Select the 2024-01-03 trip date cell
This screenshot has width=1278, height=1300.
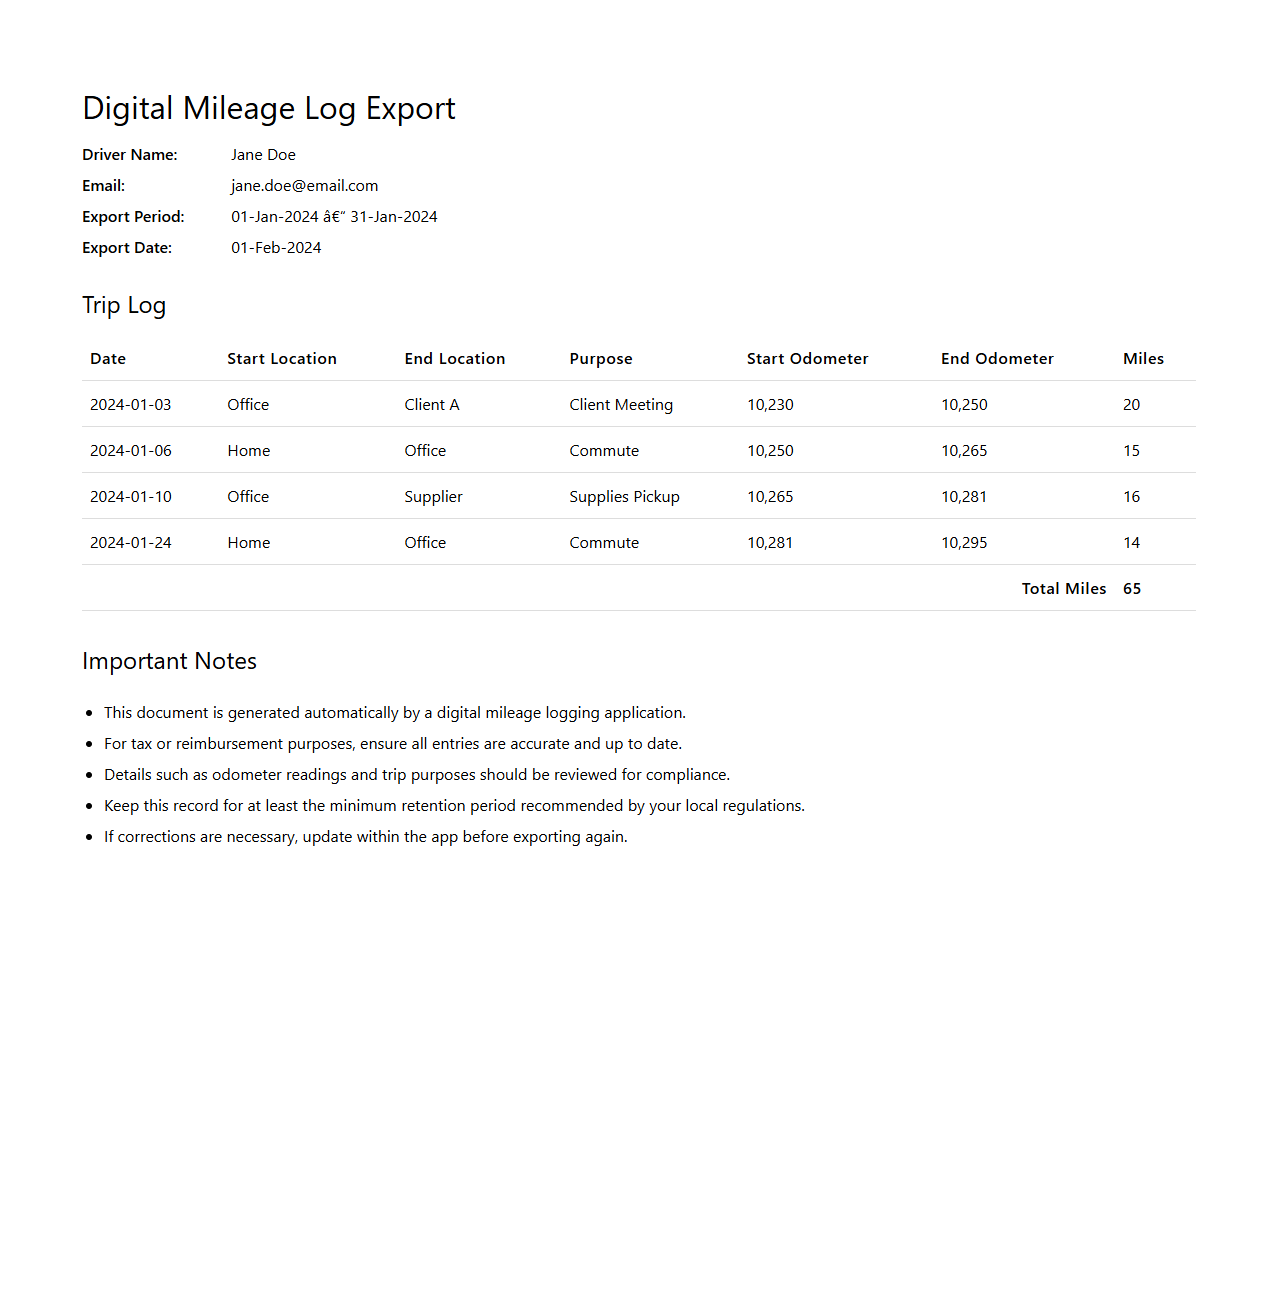[x=130, y=405]
